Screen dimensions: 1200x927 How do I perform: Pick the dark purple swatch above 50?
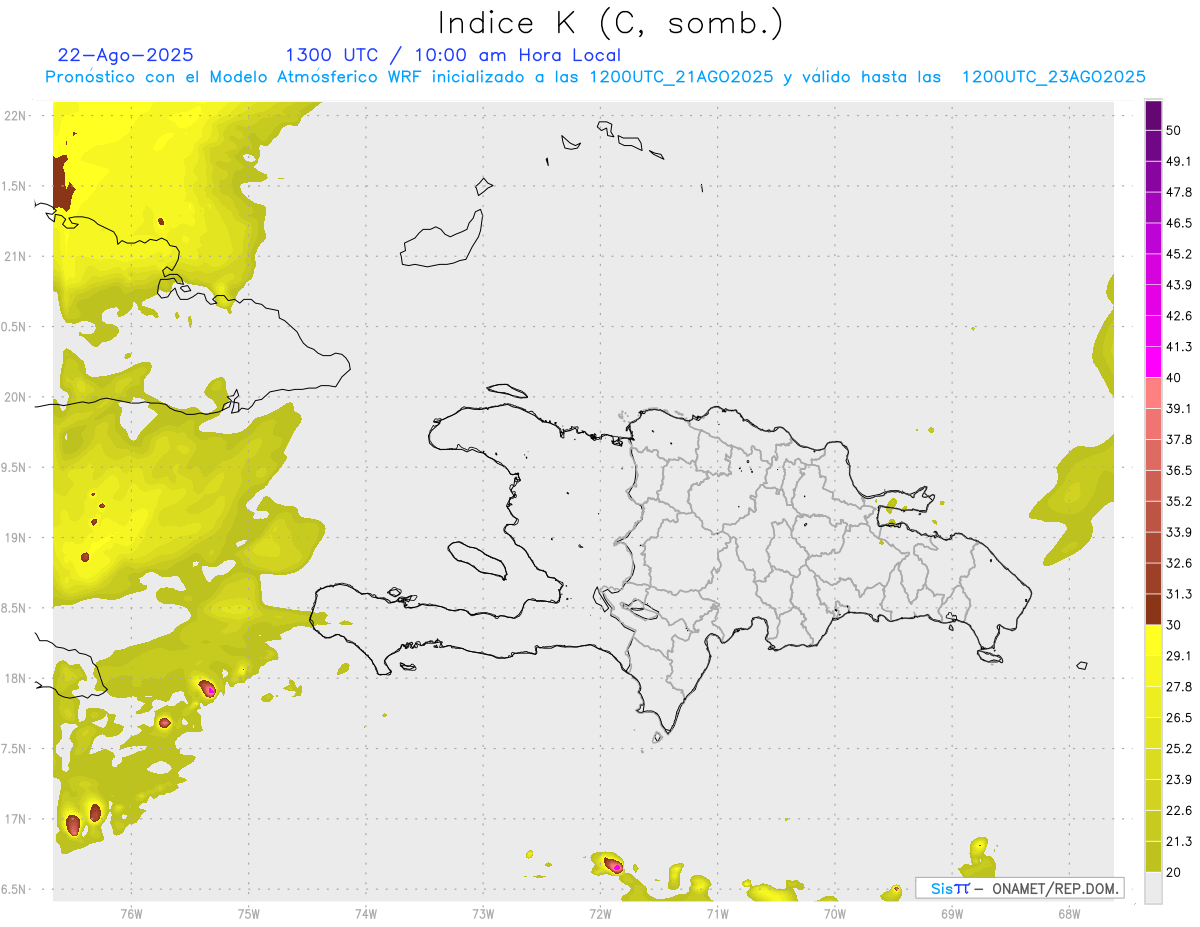point(1153,115)
